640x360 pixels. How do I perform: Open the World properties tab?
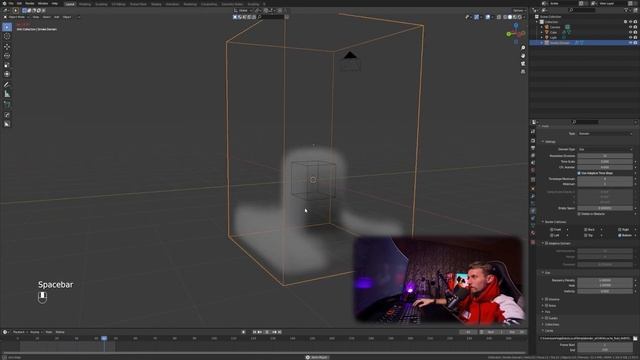point(533,170)
